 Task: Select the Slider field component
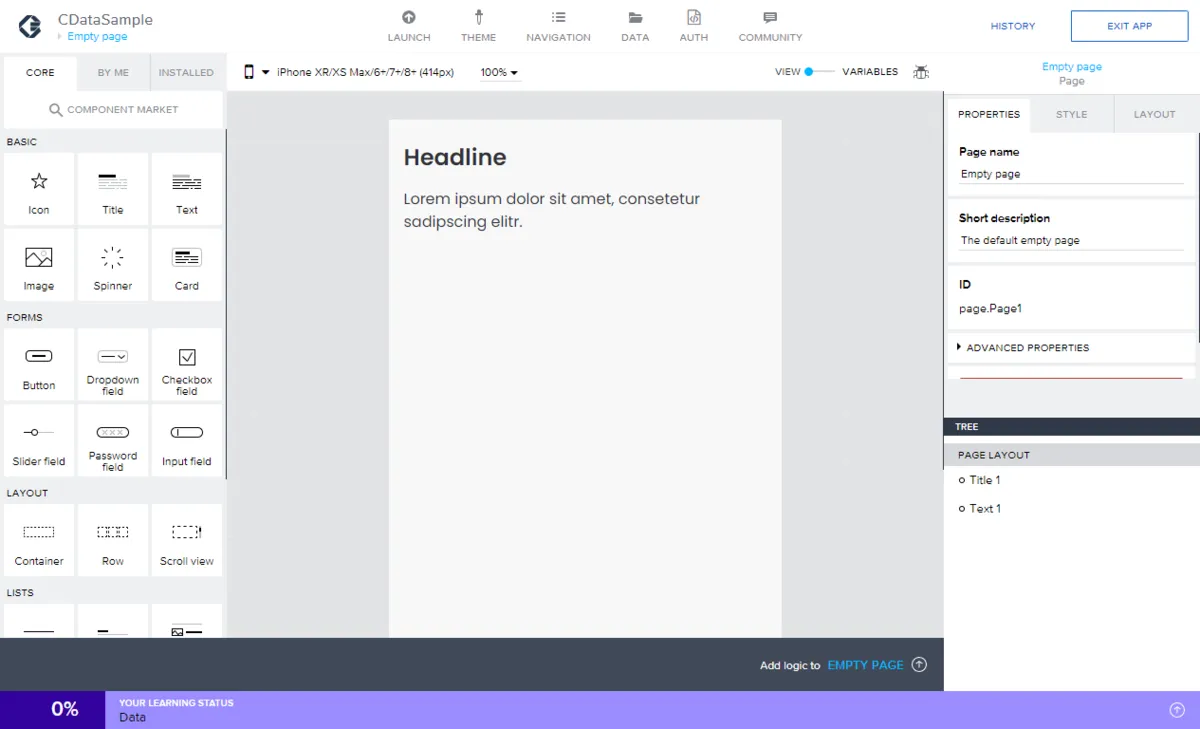[x=39, y=441]
